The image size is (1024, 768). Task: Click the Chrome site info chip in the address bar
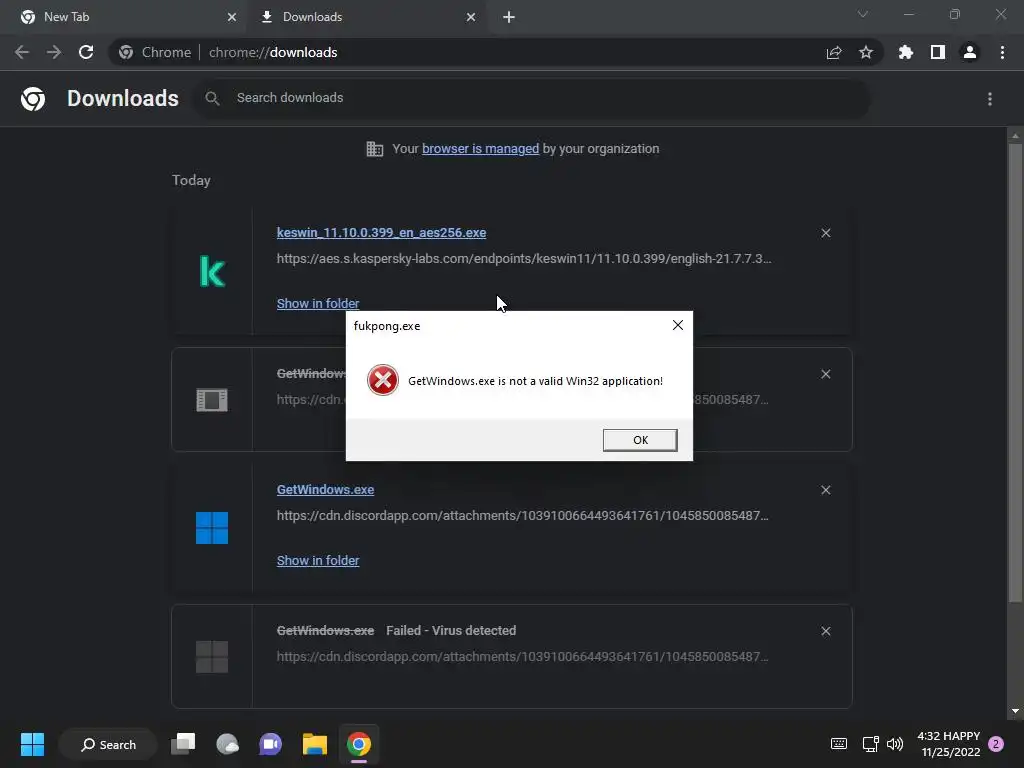coord(155,52)
